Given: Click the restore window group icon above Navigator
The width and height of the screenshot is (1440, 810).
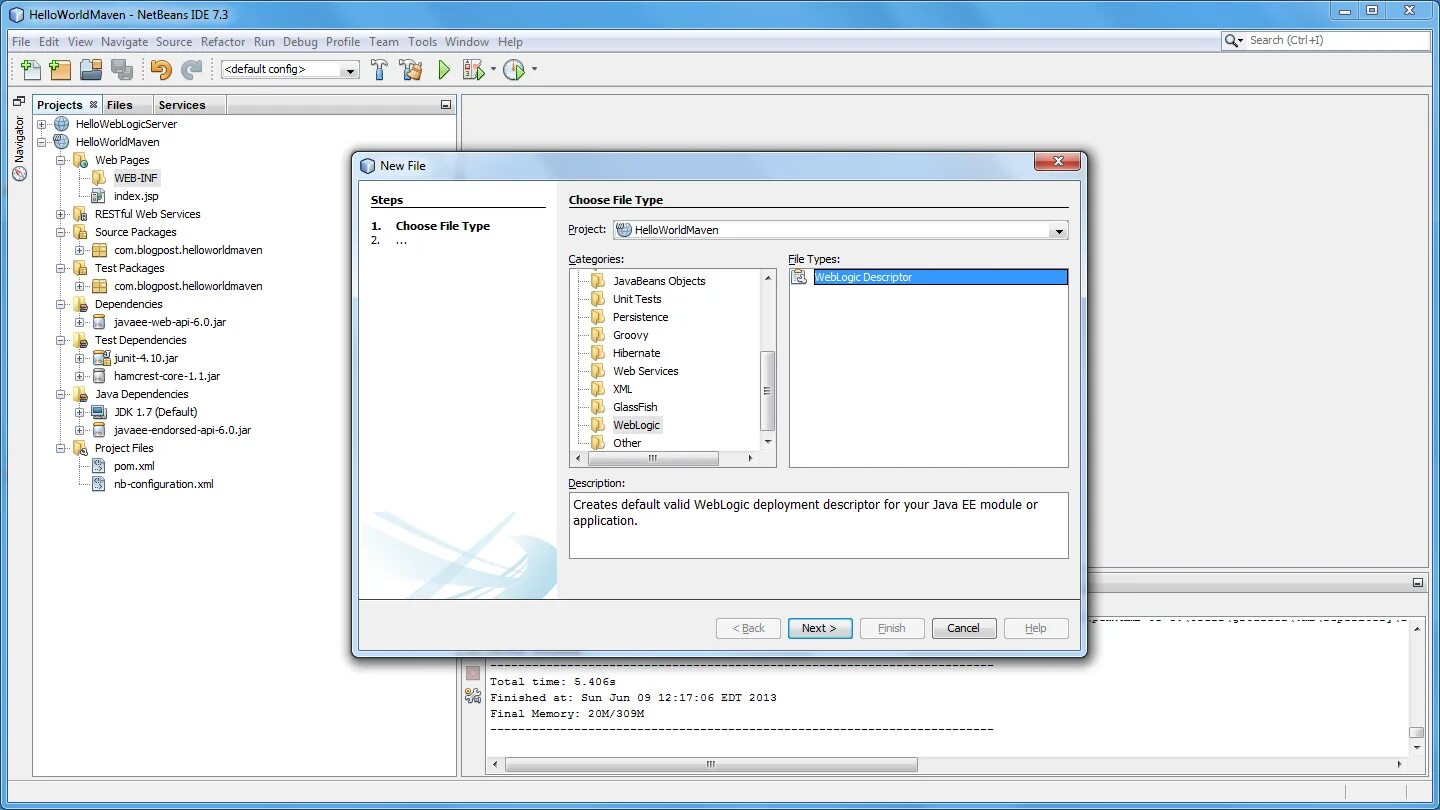Looking at the screenshot, I should [x=19, y=101].
